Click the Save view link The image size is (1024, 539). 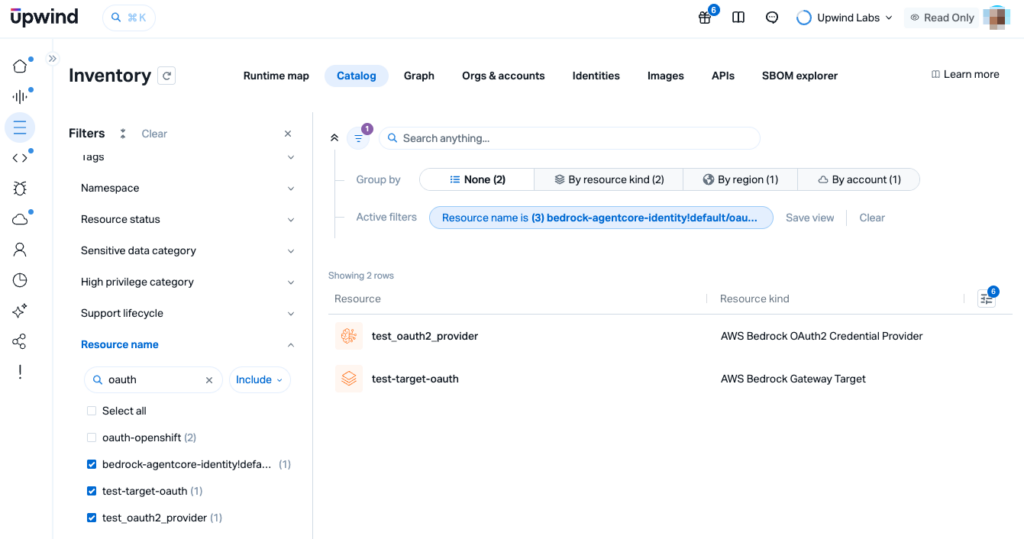[x=809, y=218]
